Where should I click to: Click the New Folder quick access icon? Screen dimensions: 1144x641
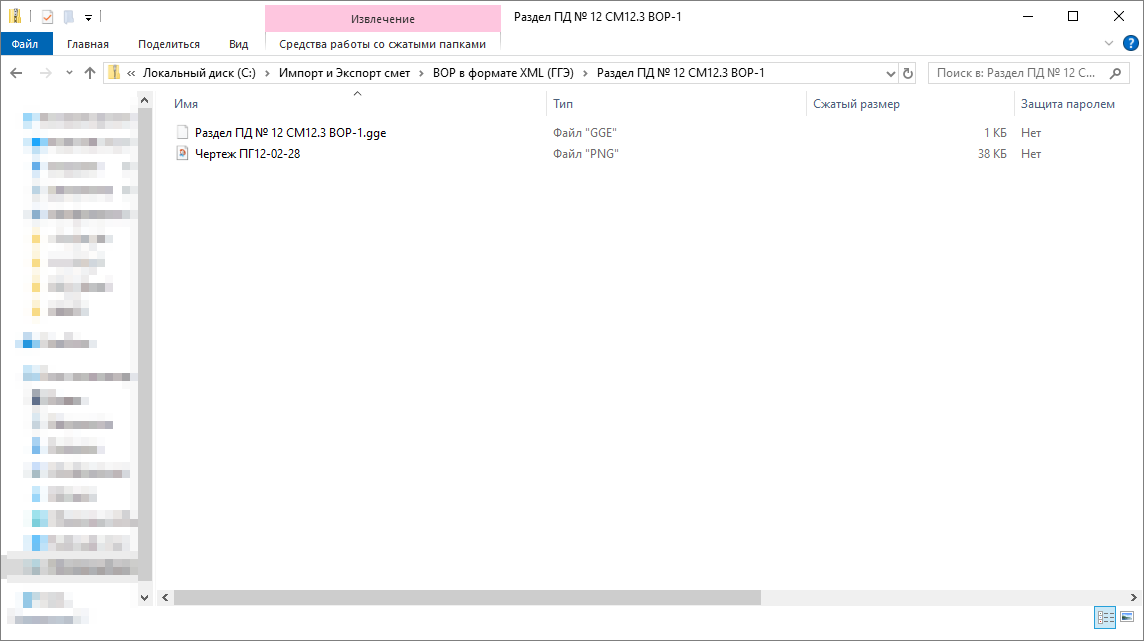(x=68, y=16)
